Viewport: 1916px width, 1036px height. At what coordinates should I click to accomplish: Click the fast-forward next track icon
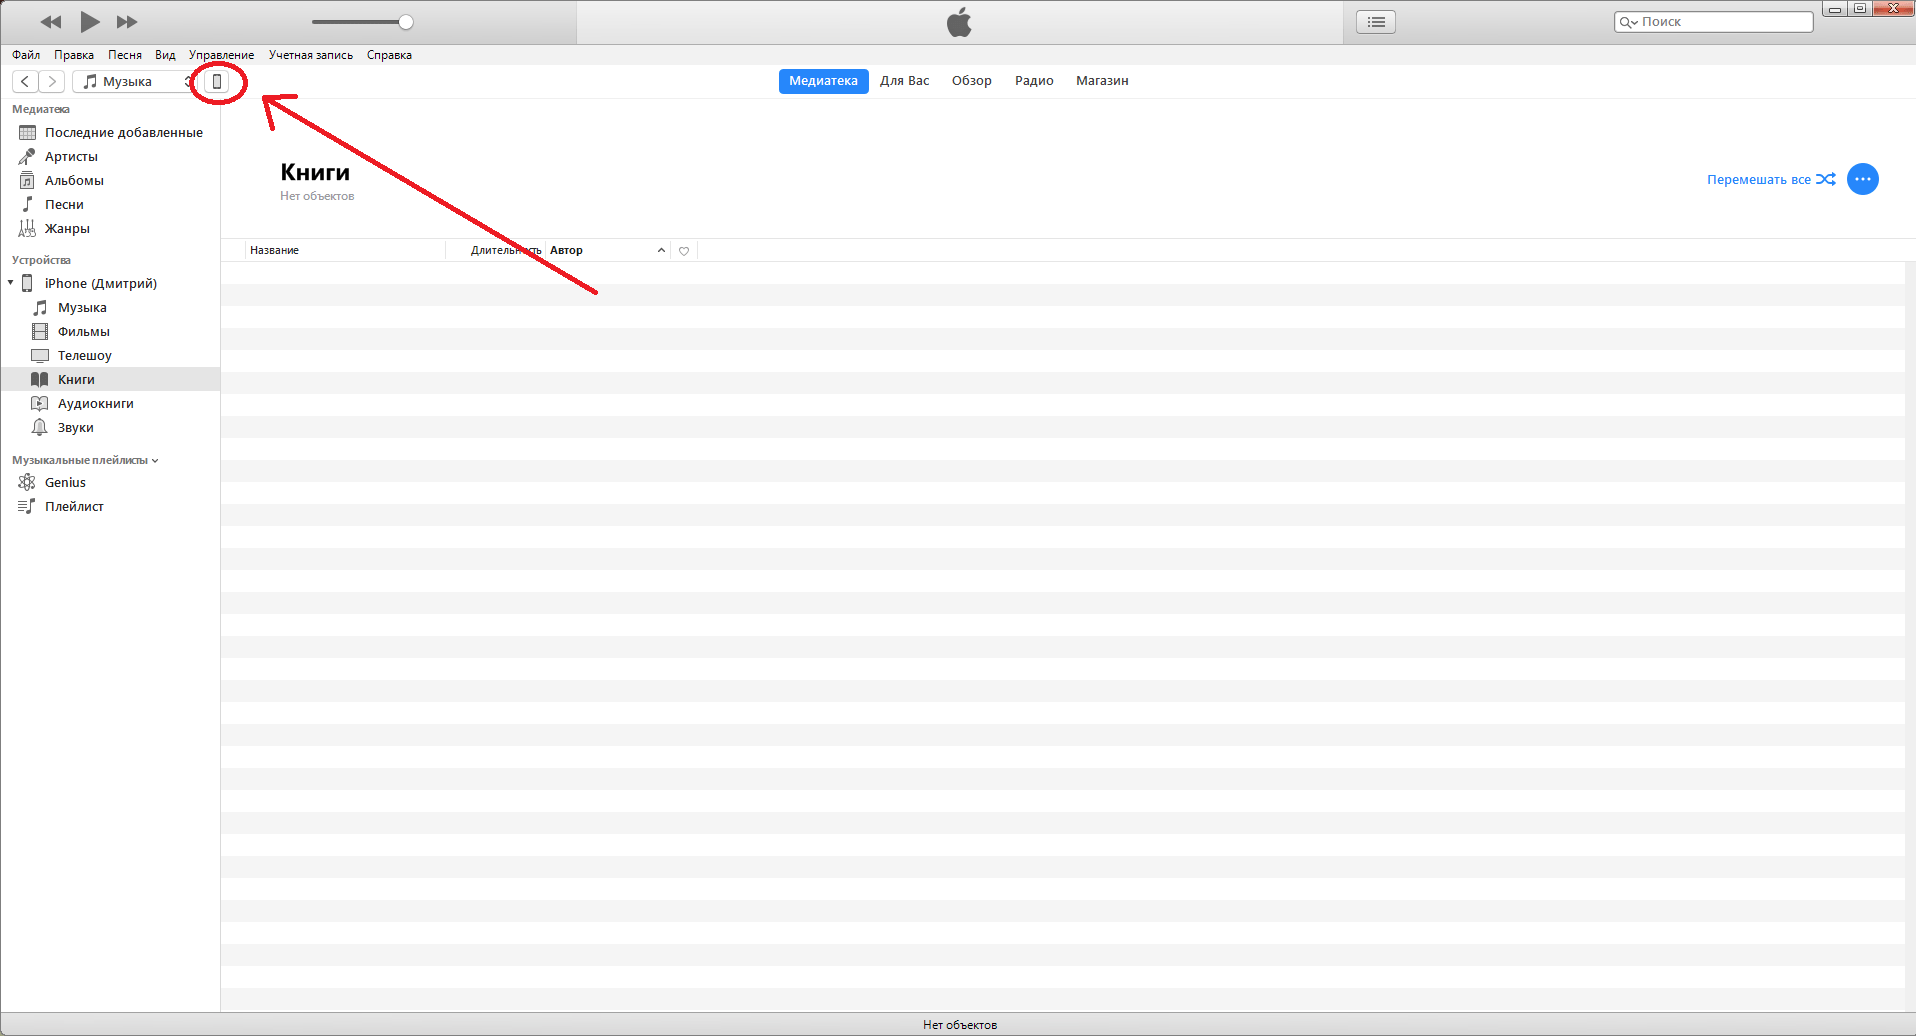tap(127, 22)
